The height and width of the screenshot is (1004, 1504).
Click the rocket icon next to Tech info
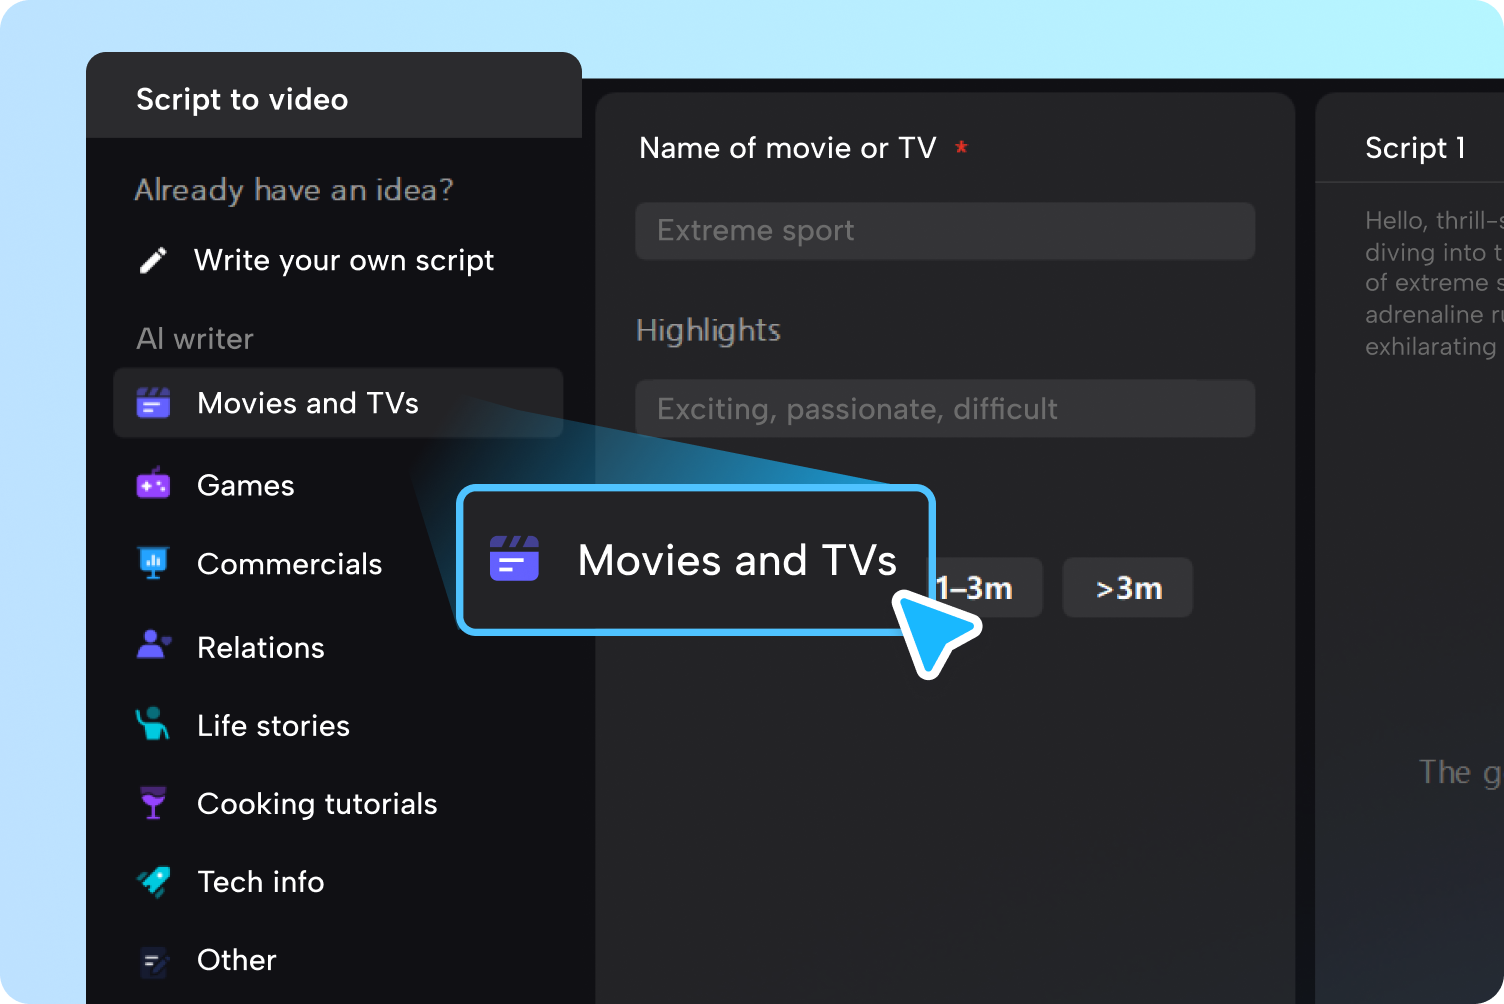[x=153, y=881]
